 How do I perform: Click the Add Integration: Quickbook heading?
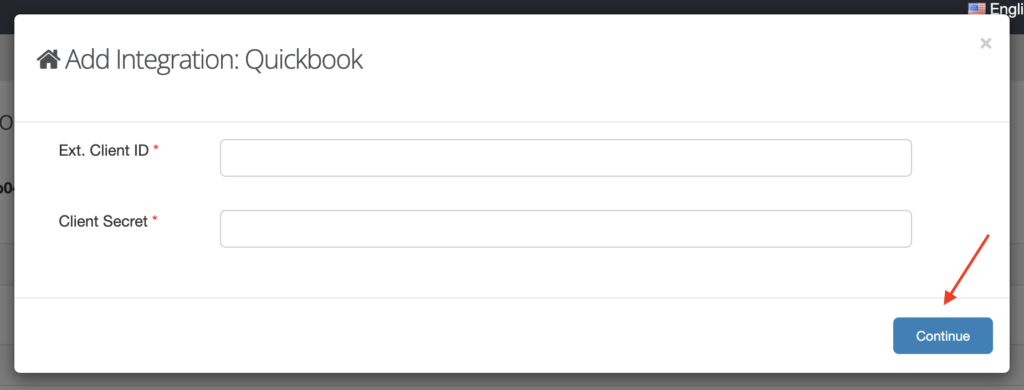pos(200,60)
